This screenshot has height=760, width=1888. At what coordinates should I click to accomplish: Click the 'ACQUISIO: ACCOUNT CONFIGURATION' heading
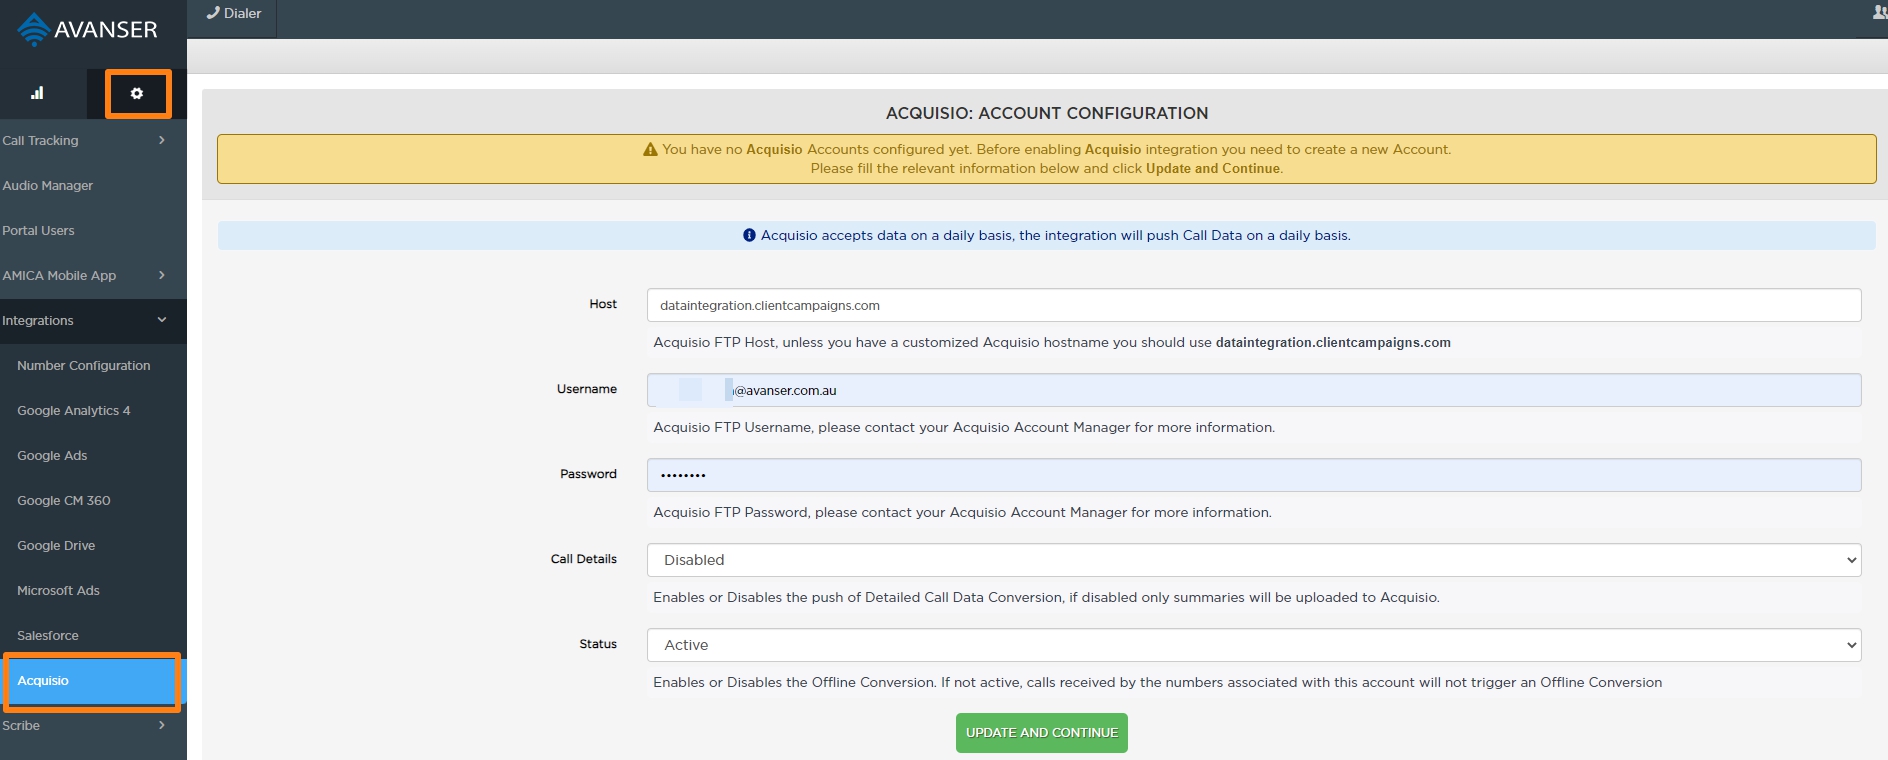pos(1047,114)
